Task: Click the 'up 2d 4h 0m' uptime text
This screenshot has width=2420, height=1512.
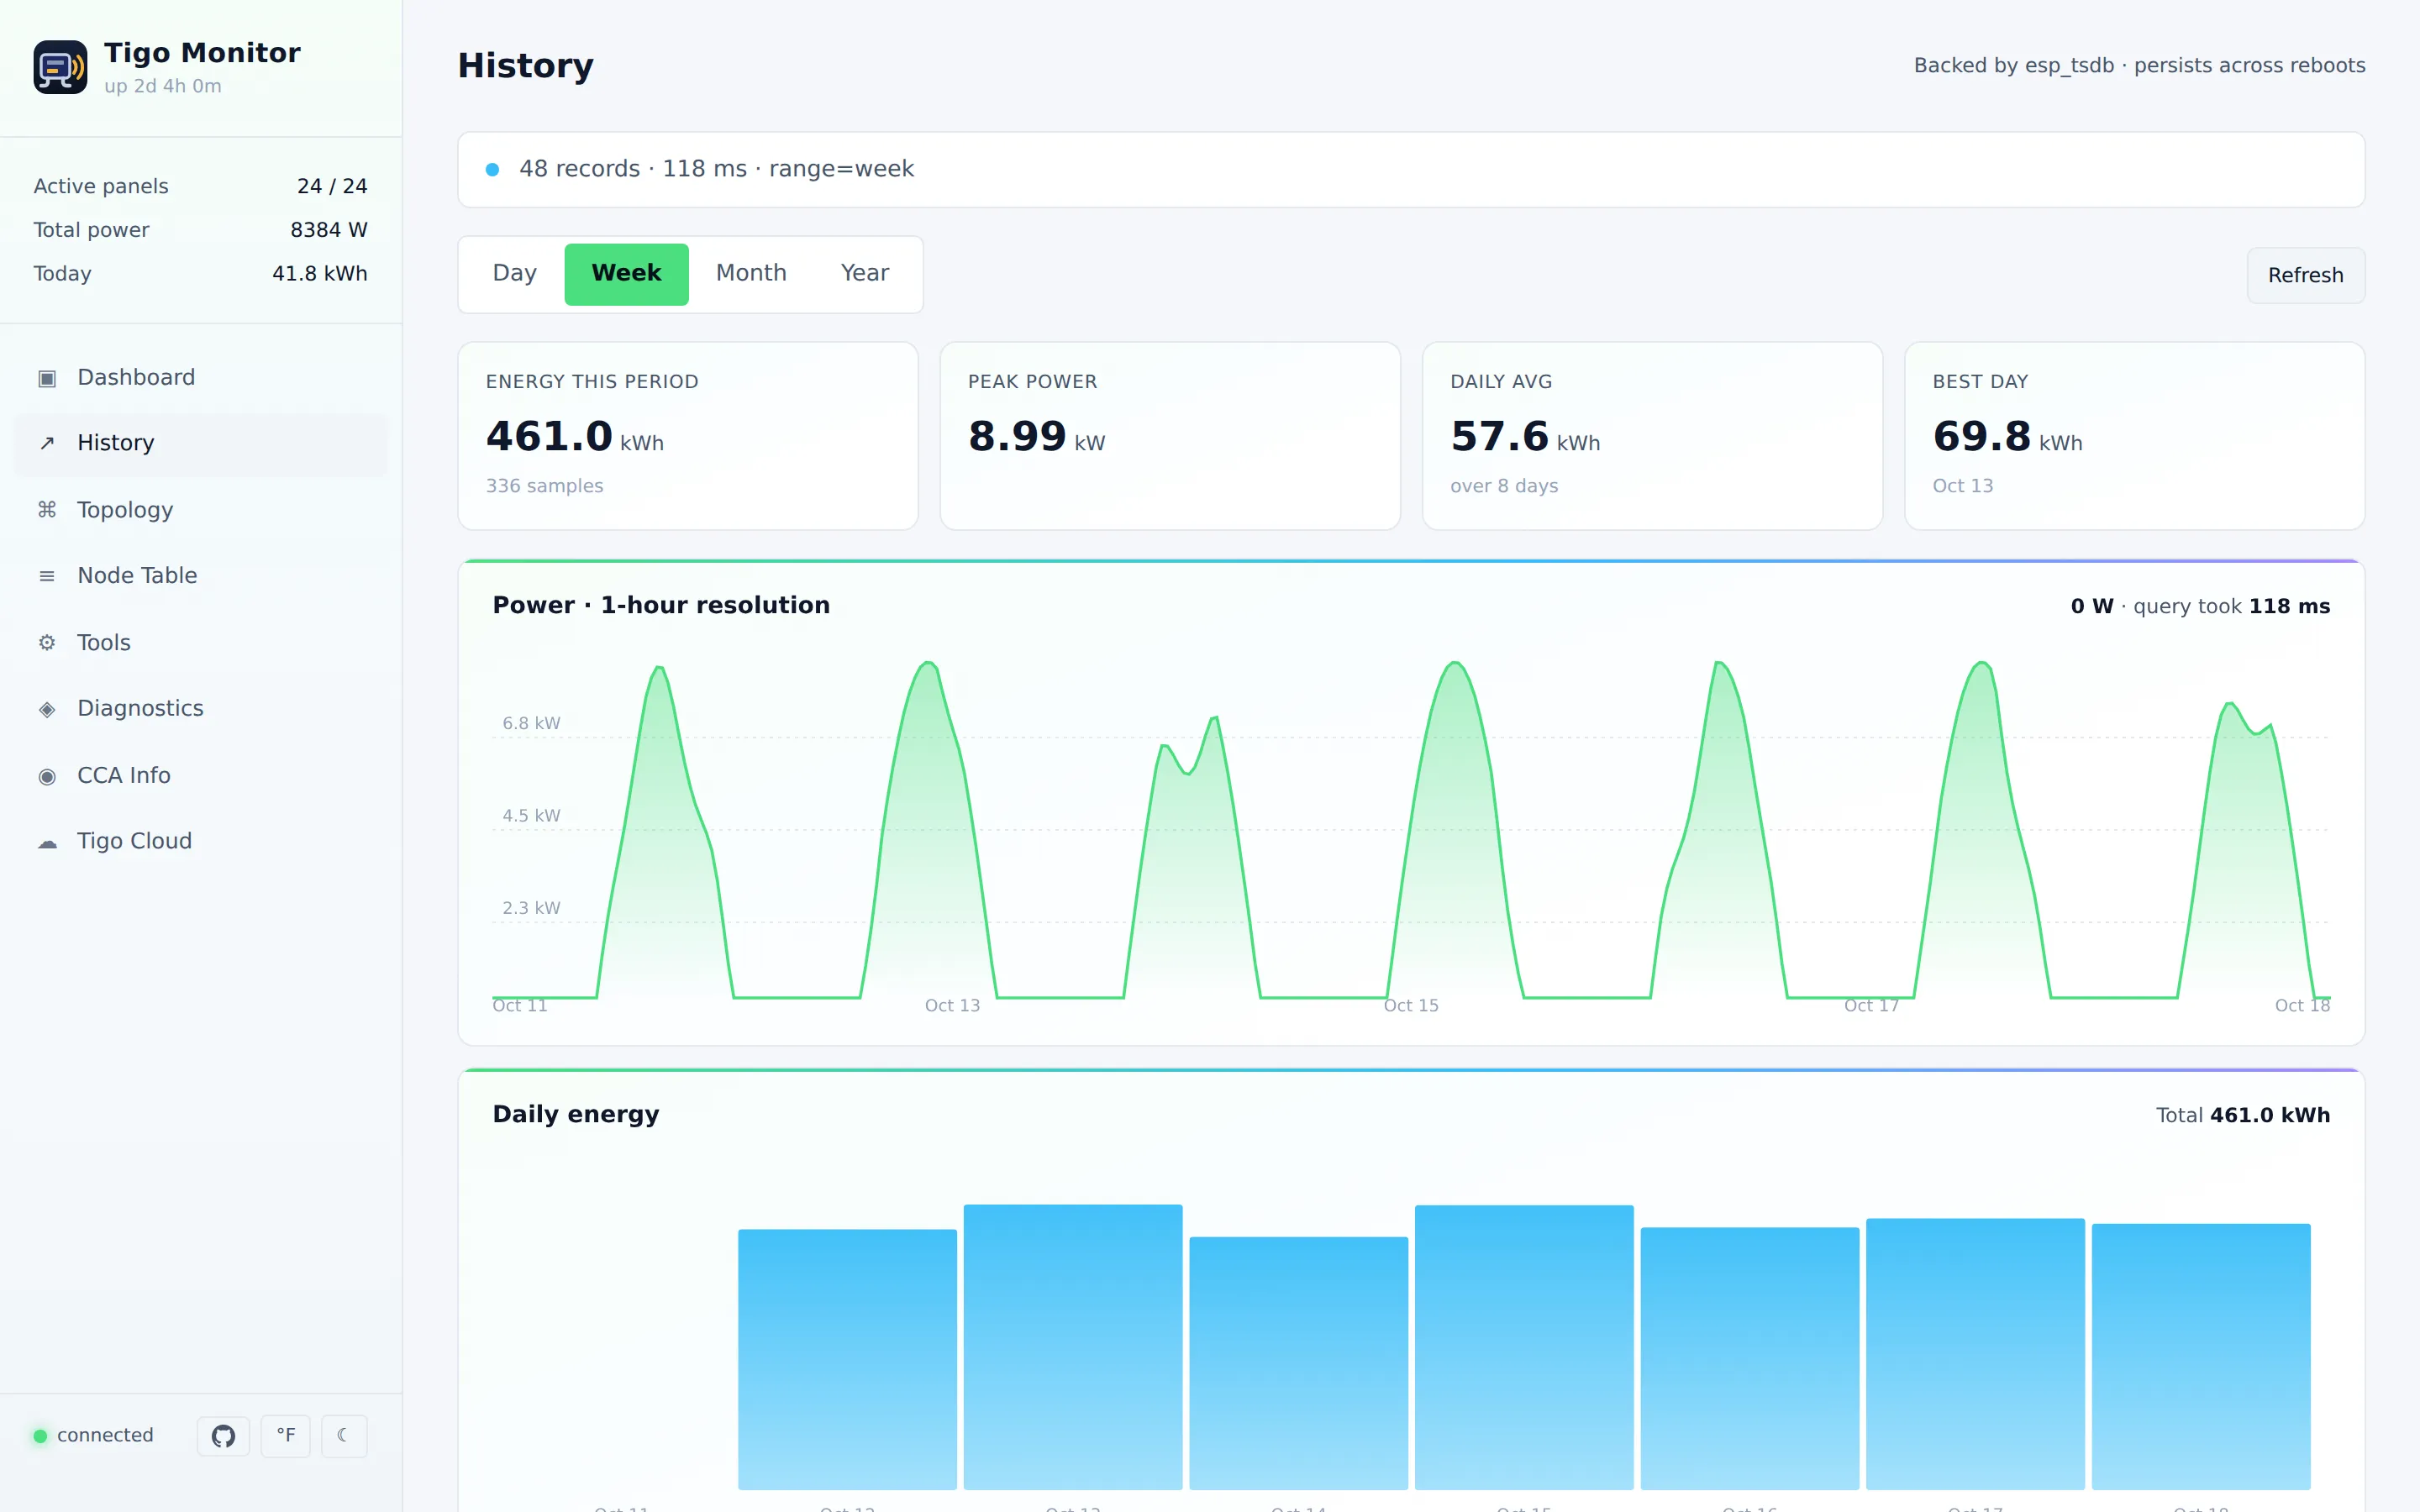Action: (163, 86)
